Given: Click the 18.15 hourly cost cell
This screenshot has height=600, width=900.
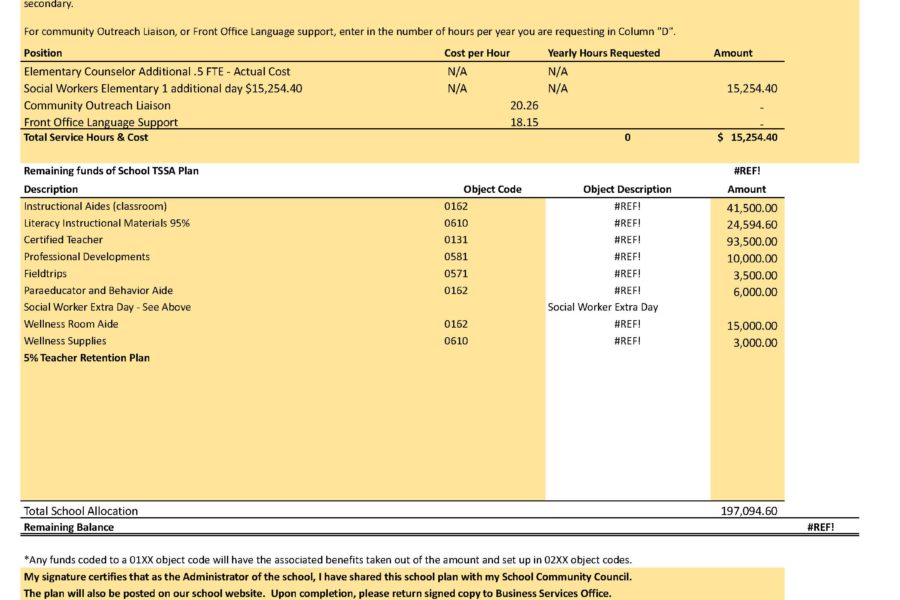Looking at the screenshot, I should click(524, 122).
